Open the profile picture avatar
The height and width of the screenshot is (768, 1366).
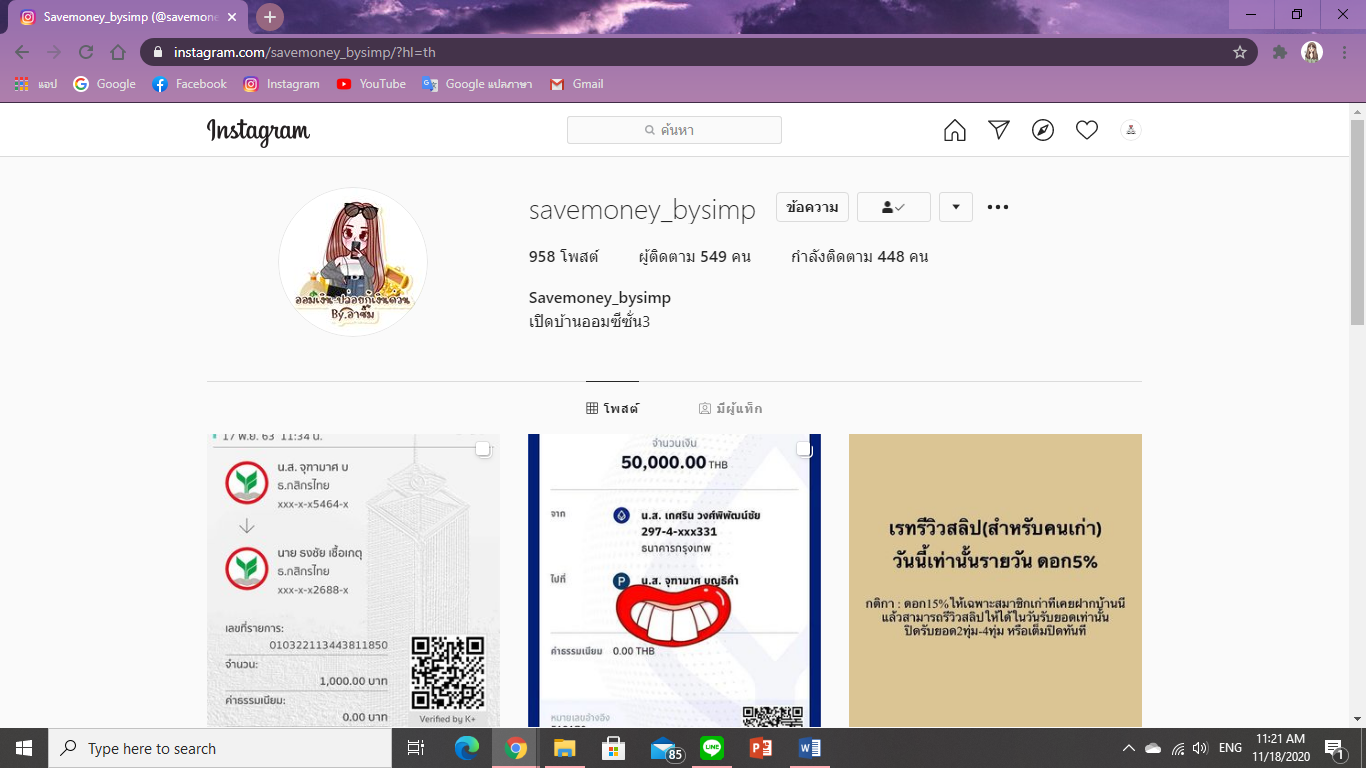tap(353, 262)
